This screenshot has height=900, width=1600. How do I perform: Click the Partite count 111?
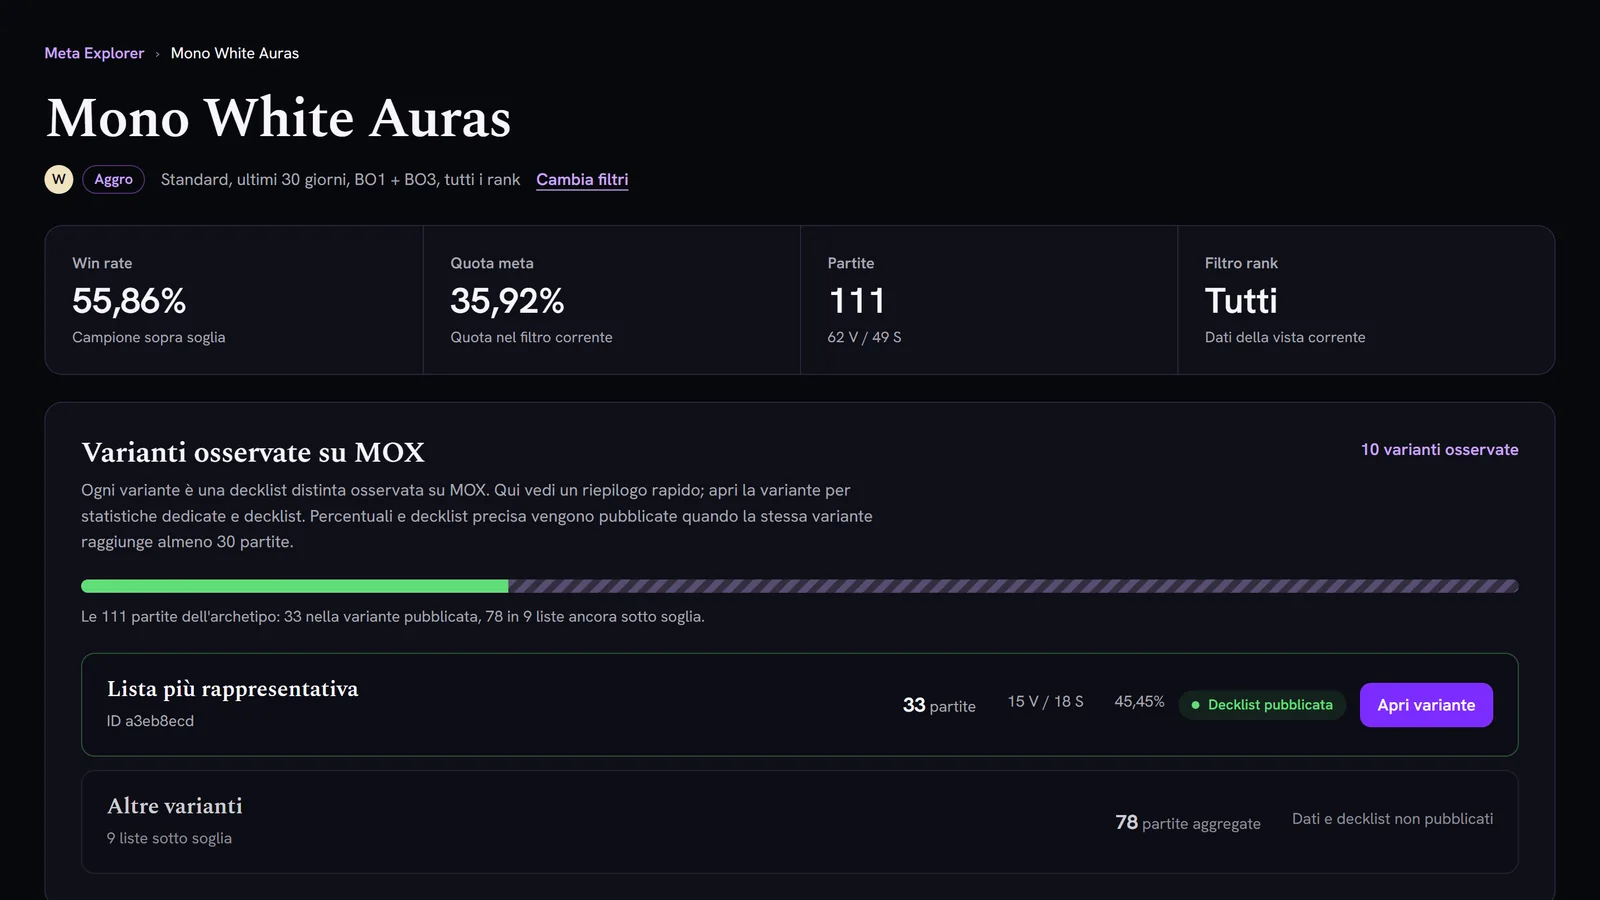pyautogui.click(x=857, y=301)
